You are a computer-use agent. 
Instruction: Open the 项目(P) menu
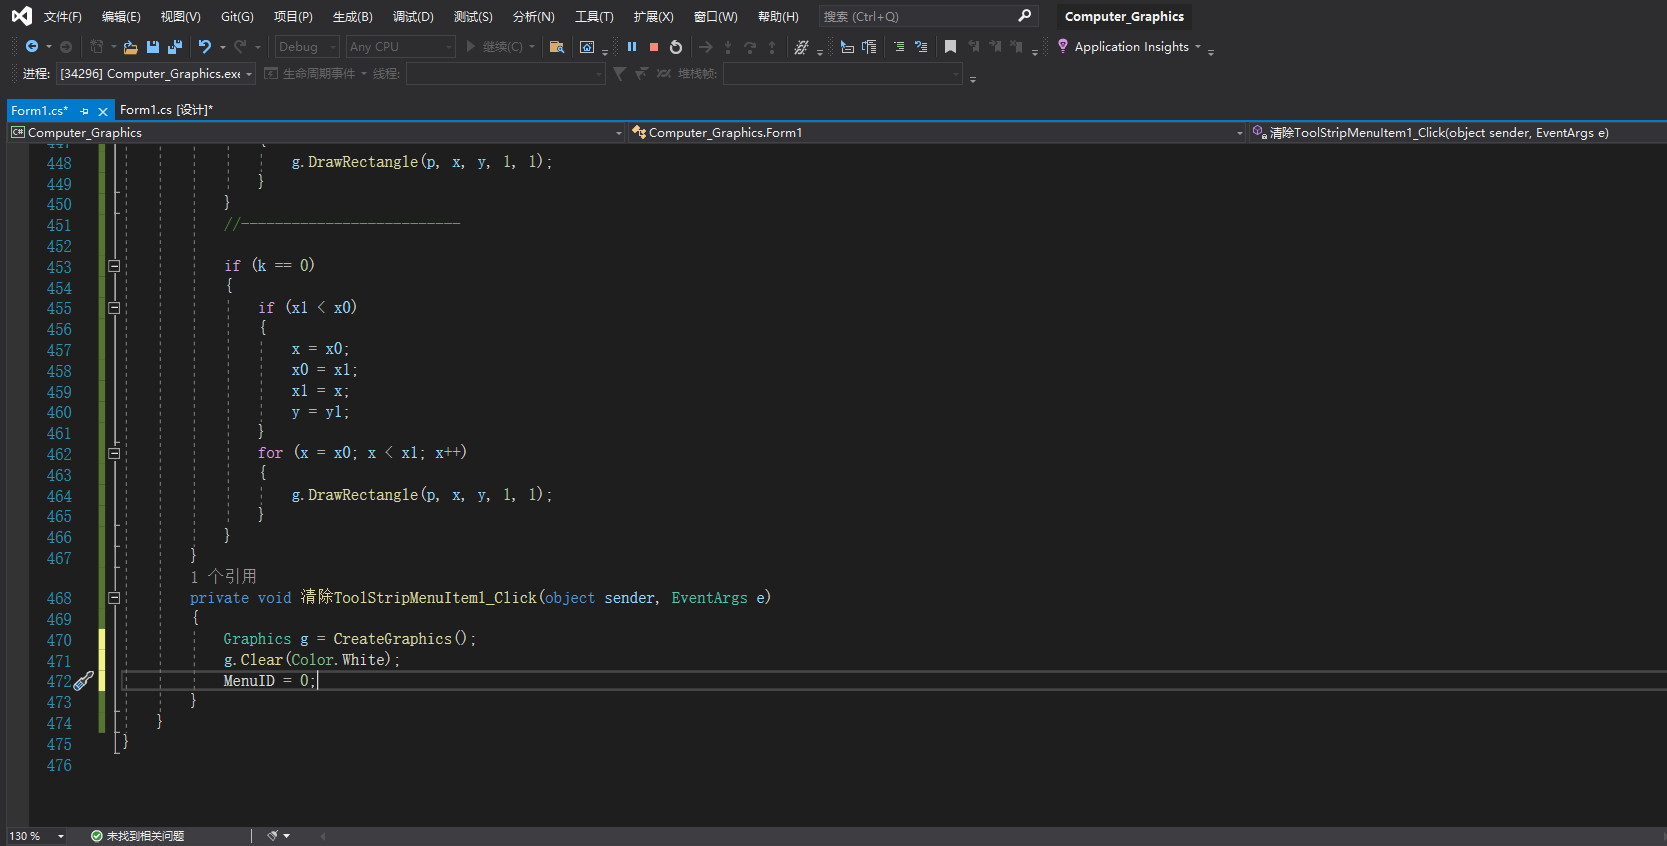coord(293,17)
